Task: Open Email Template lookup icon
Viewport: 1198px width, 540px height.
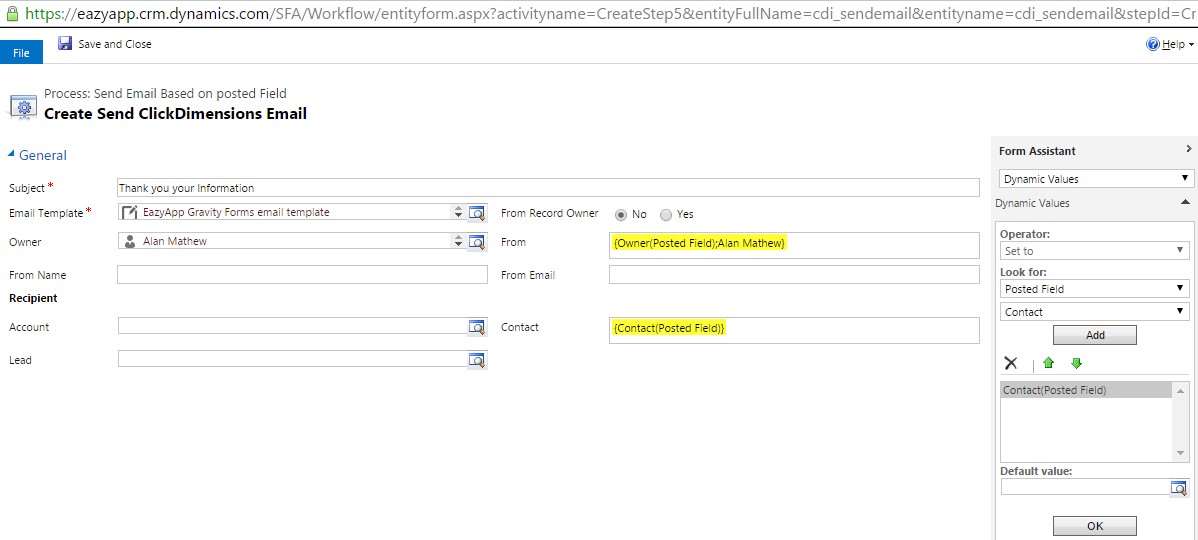Action: coord(477,212)
